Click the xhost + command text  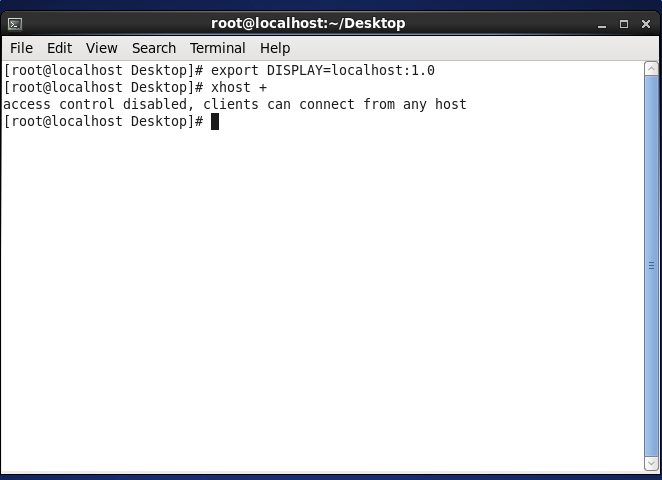coord(239,88)
